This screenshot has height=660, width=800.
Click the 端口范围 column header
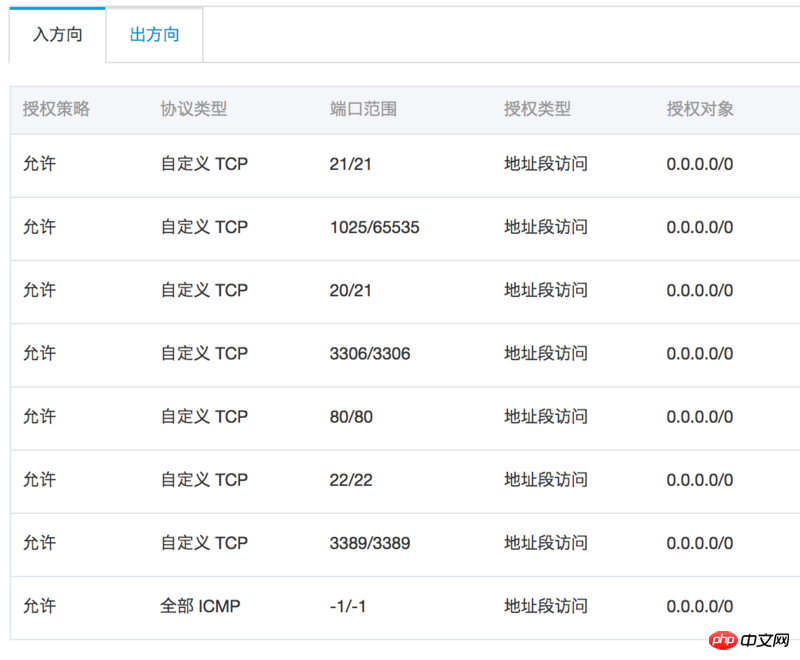[x=363, y=109]
